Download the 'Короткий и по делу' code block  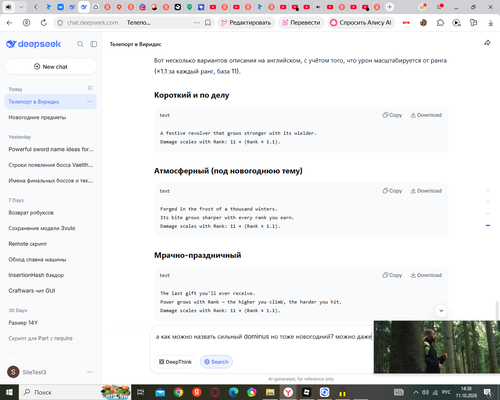pos(426,115)
